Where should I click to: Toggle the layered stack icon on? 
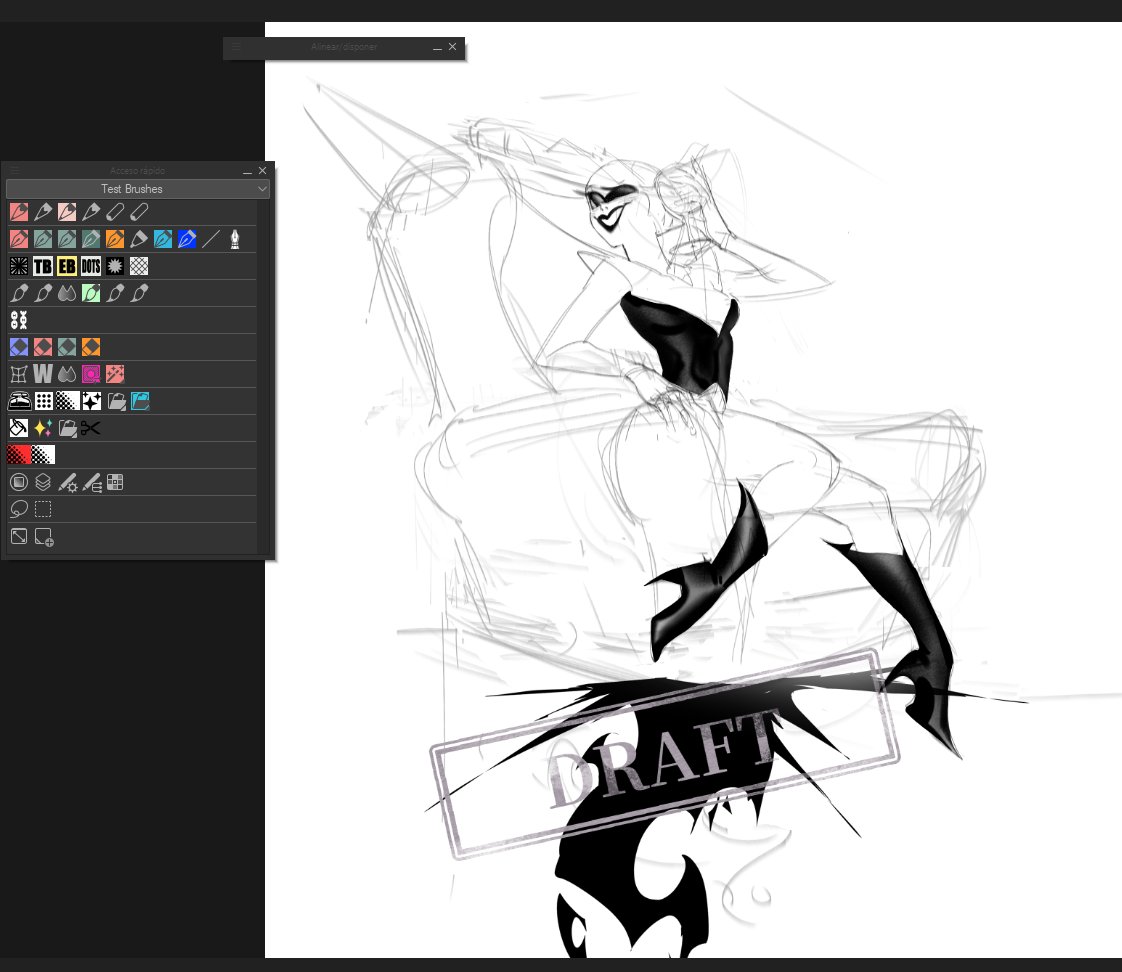point(42,481)
